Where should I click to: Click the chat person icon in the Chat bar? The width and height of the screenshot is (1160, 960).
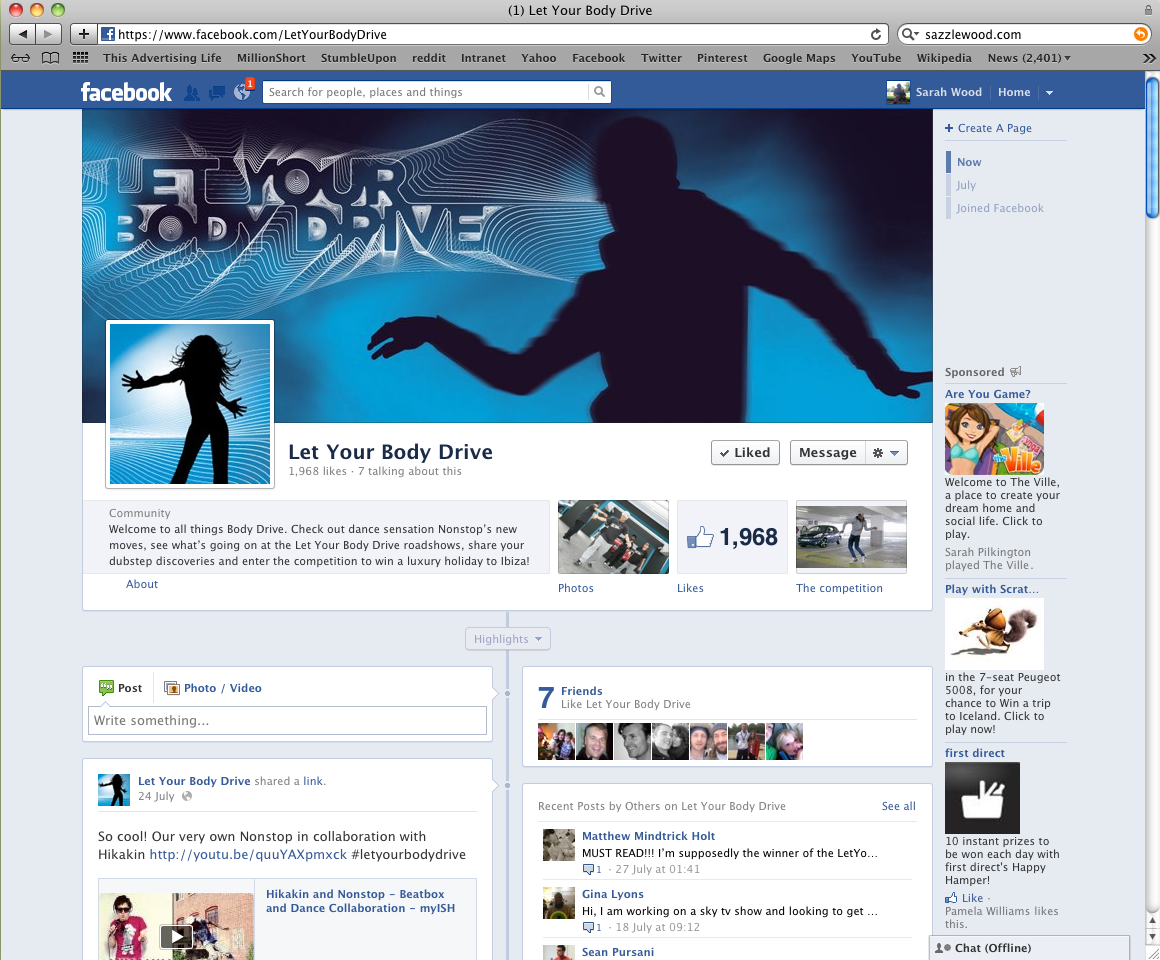(942, 947)
